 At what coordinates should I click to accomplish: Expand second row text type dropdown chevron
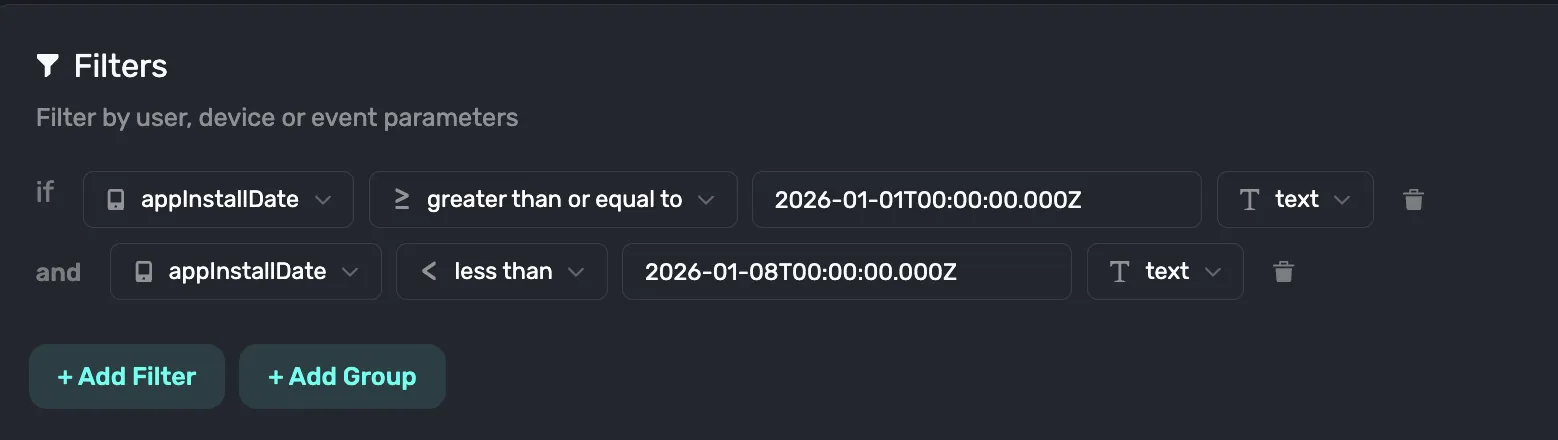[x=1212, y=272]
